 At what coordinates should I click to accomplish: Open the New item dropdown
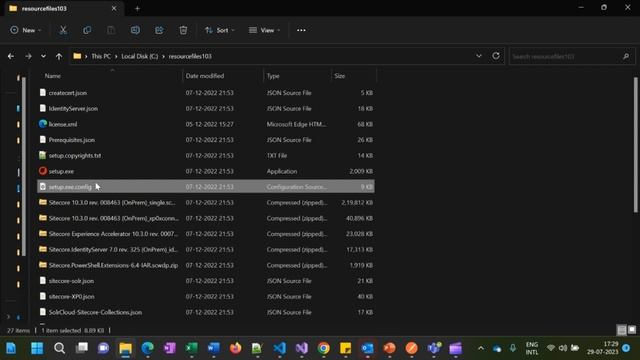coord(26,30)
